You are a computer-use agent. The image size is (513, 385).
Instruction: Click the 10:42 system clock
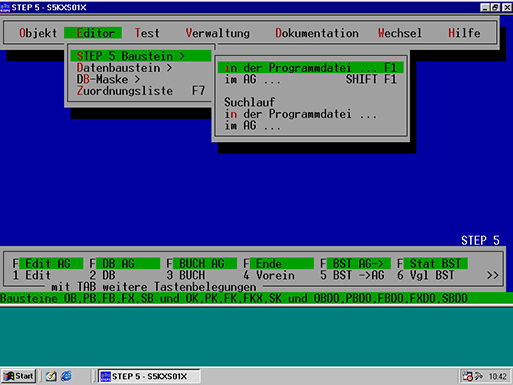coord(497,377)
